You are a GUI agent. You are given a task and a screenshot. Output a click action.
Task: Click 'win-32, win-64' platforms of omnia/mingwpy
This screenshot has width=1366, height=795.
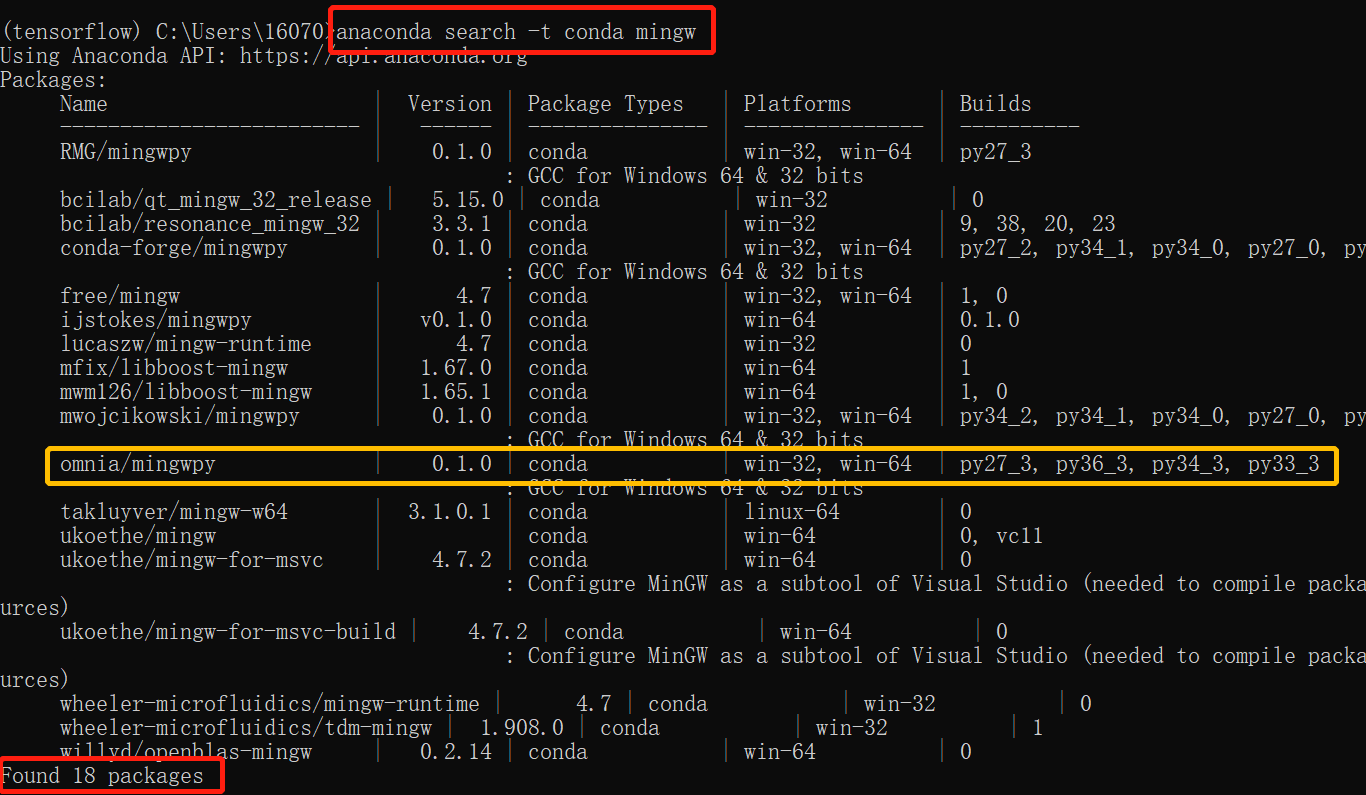[x=828, y=464]
